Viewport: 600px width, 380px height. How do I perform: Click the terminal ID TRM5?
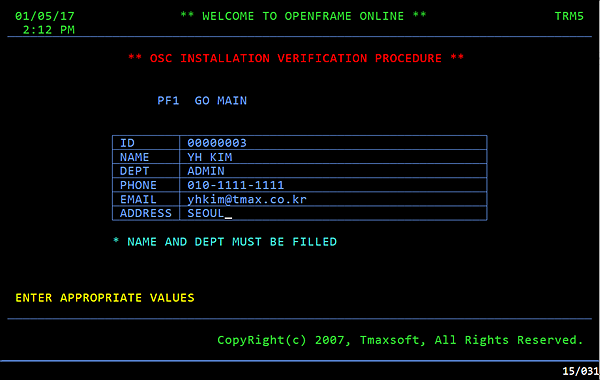pyautogui.click(x=569, y=16)
